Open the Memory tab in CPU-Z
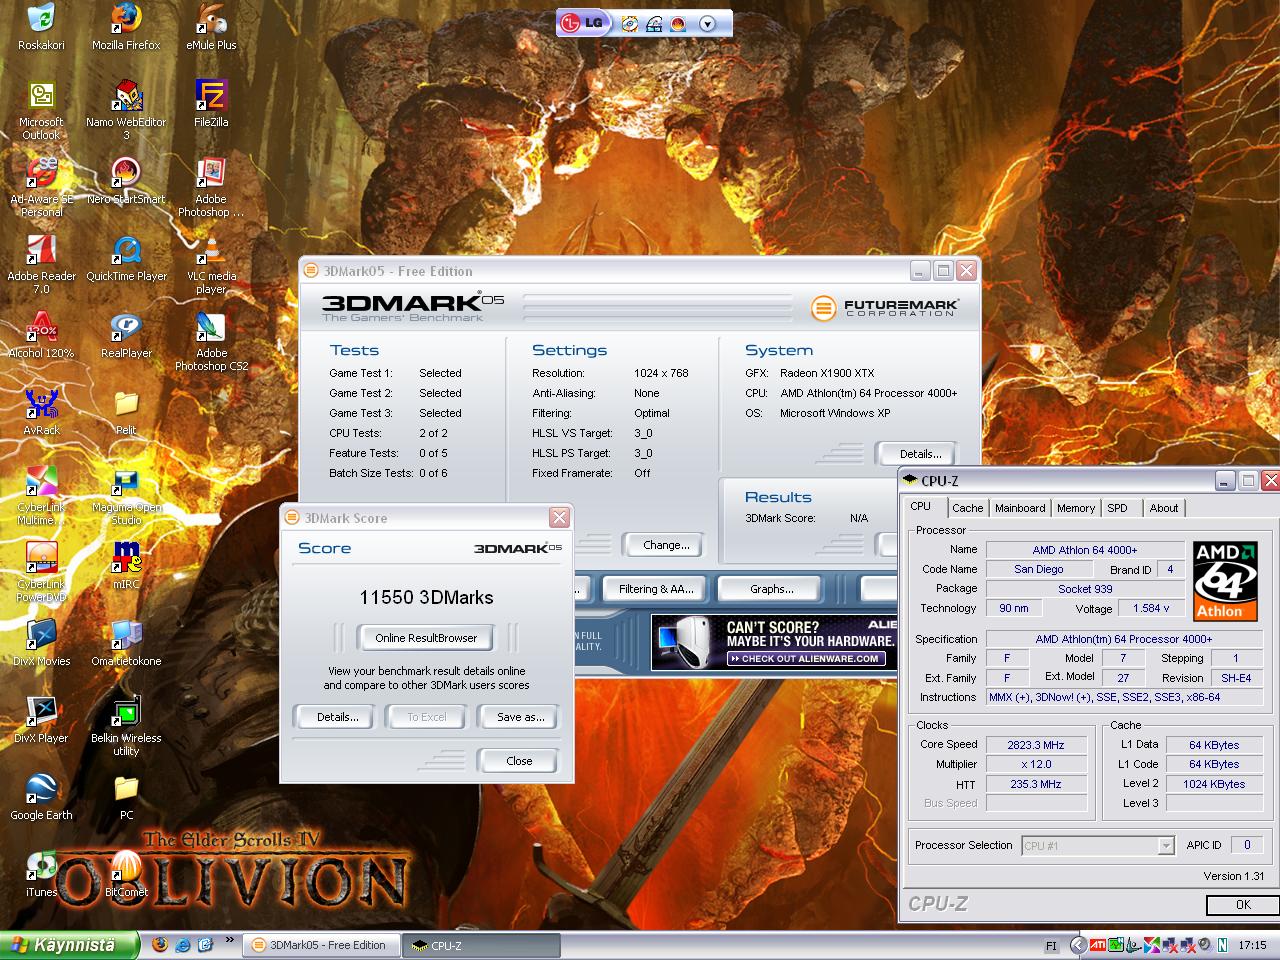The width and height of the screenshot is (1280, 960). click(x=1076, y=508)
